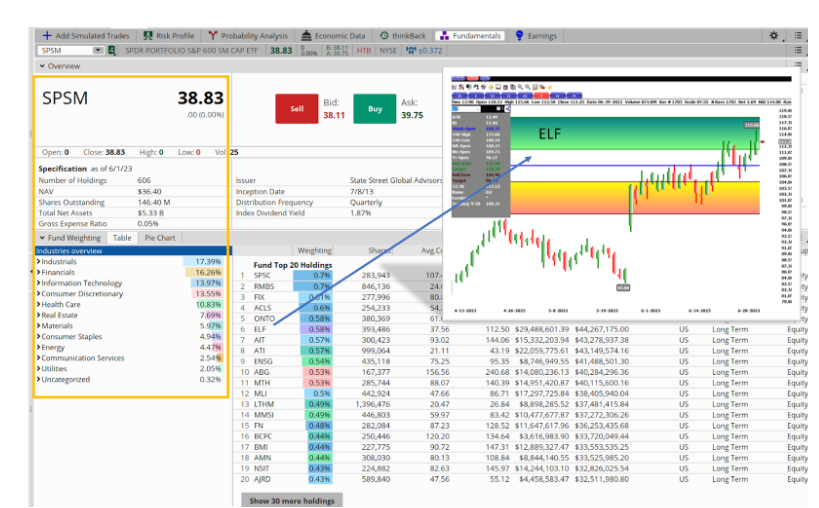Click the Weighting column header
Image resolution: width=819 pixels, height=508 pixels.
(x=314, y=251)
